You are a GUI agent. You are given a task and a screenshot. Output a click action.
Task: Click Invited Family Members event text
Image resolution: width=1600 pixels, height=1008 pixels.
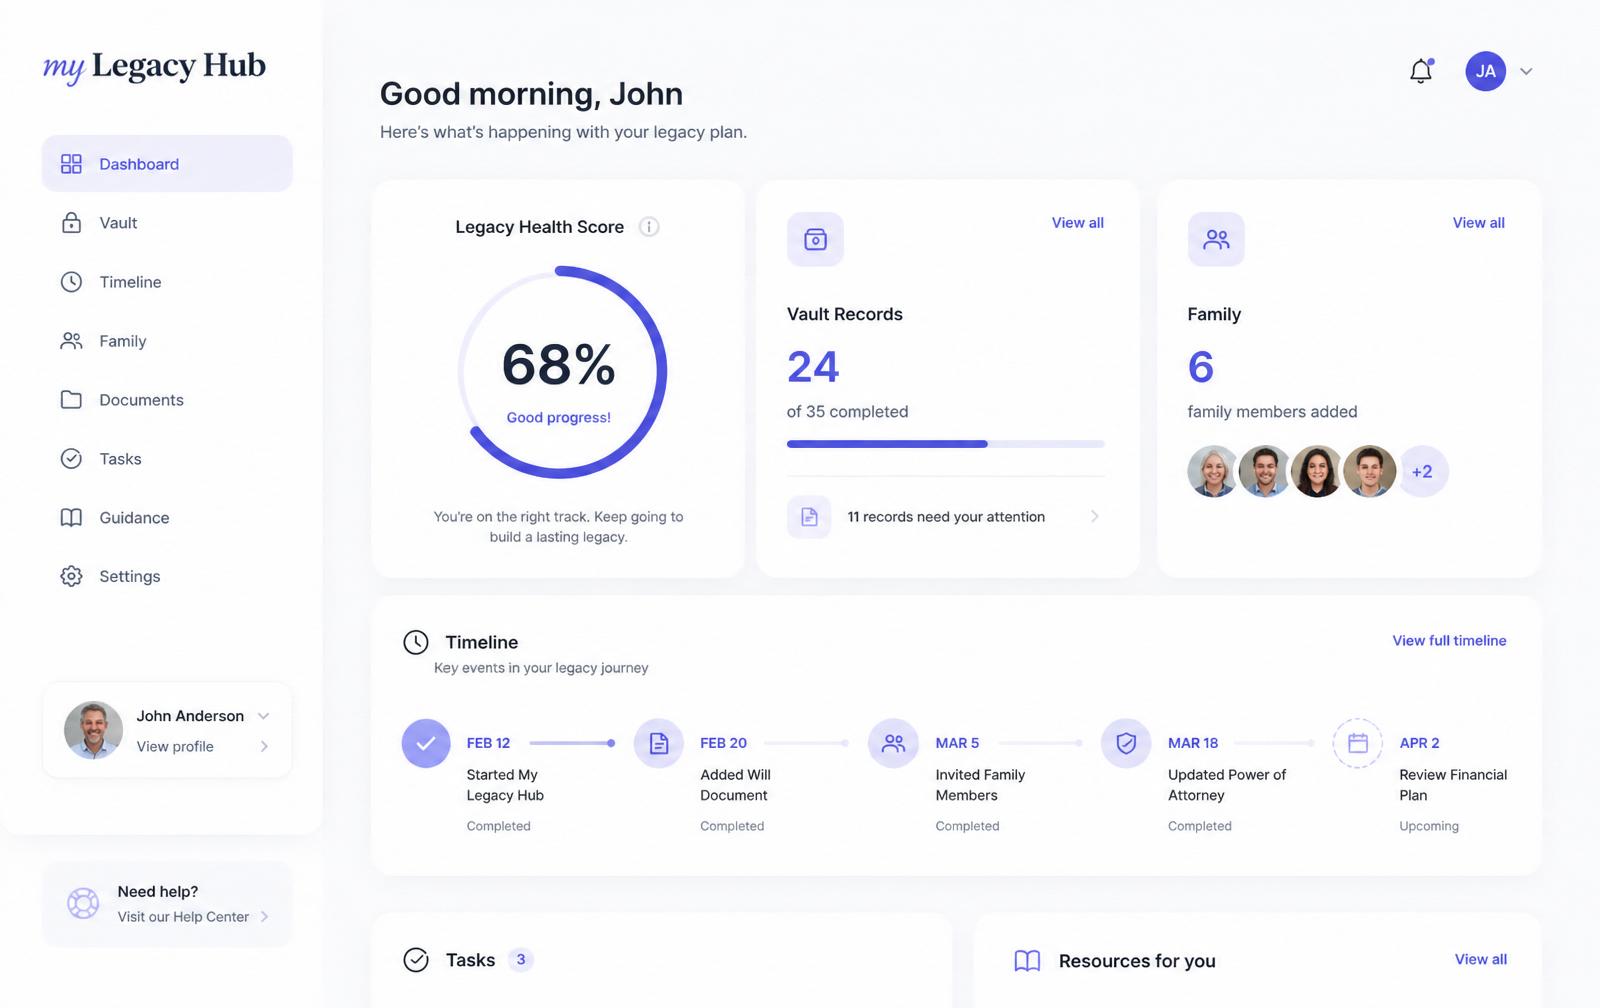coord(980,785)
